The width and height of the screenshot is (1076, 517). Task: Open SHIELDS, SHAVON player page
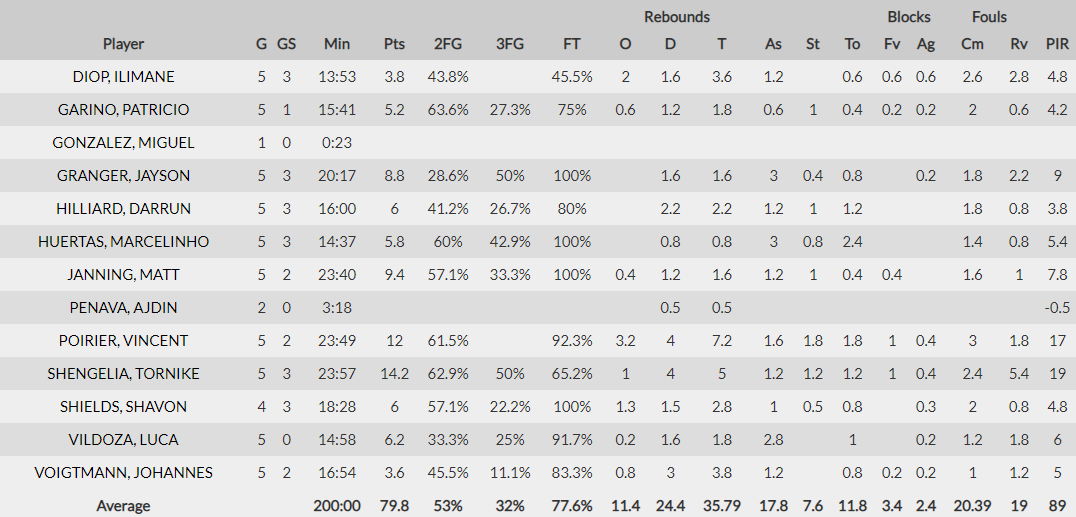point(123,407)
